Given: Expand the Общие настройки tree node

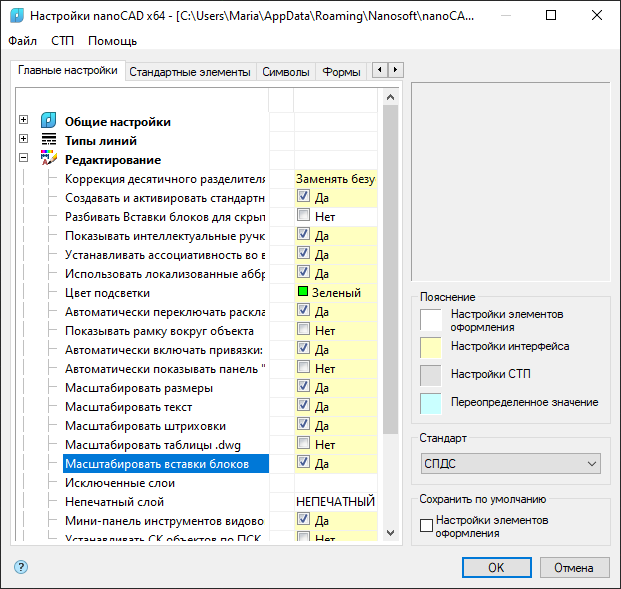Looking at the screenshot, I should tap(23, 121).
